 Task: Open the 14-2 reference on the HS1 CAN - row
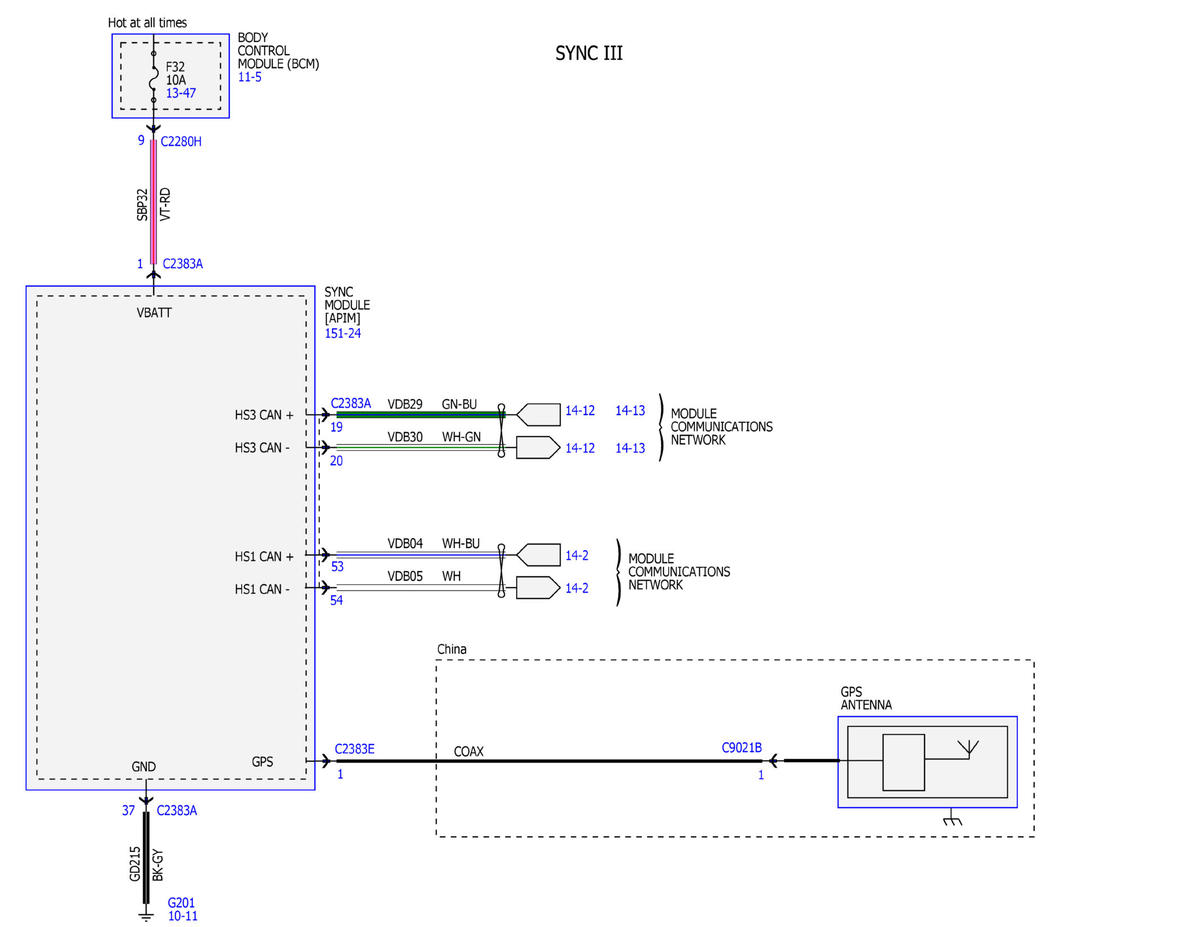coord(577,588)
